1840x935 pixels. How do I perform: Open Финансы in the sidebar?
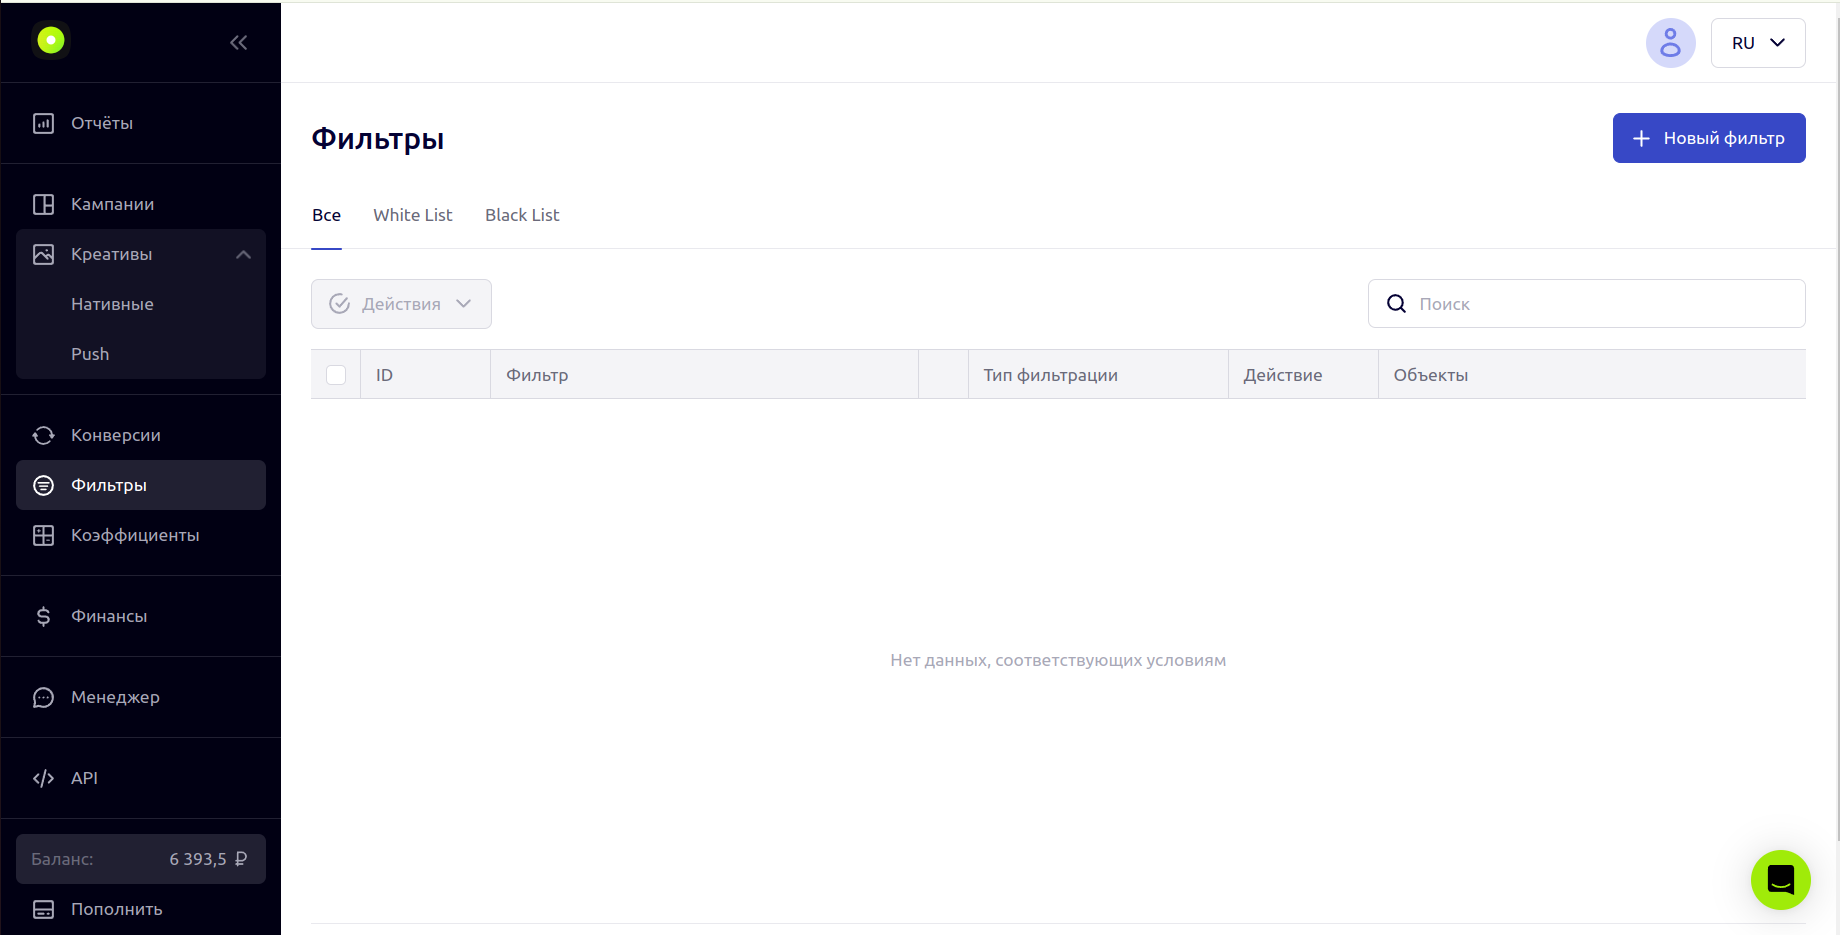coord(141,616)
